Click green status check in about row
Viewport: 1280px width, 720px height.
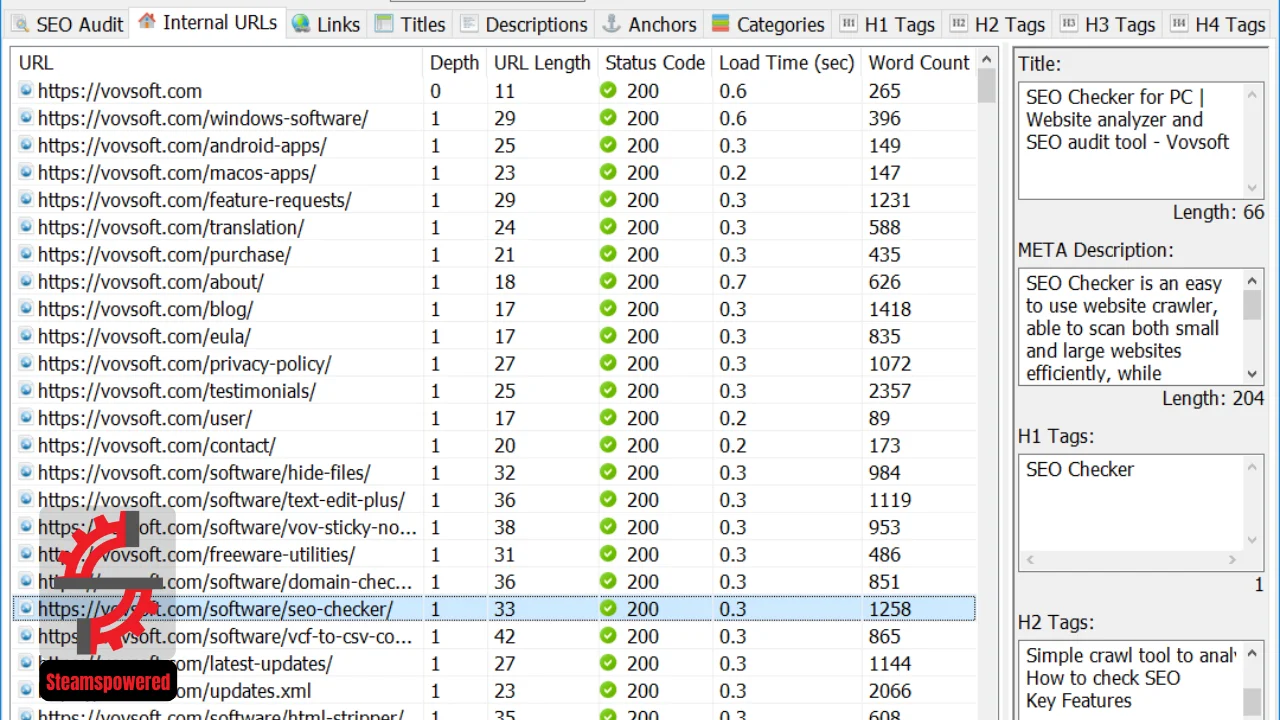[608, 282]
